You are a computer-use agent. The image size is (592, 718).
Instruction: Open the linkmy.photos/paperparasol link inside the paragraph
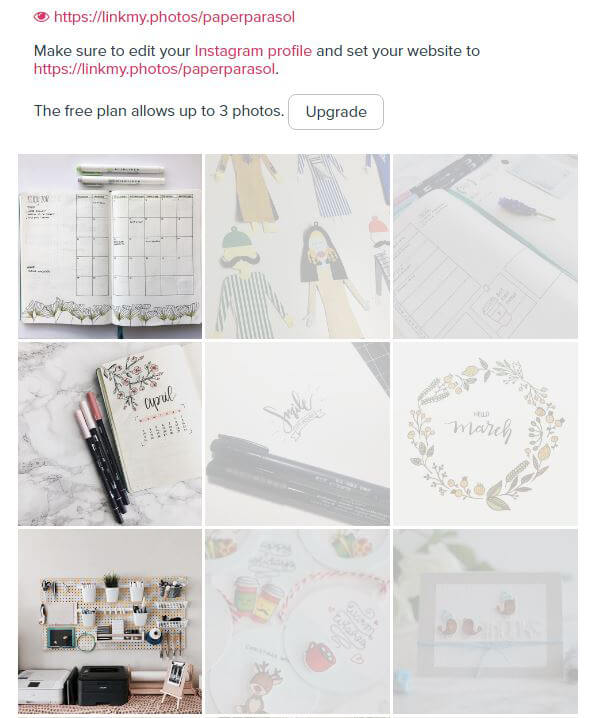[x=155, y=69]
